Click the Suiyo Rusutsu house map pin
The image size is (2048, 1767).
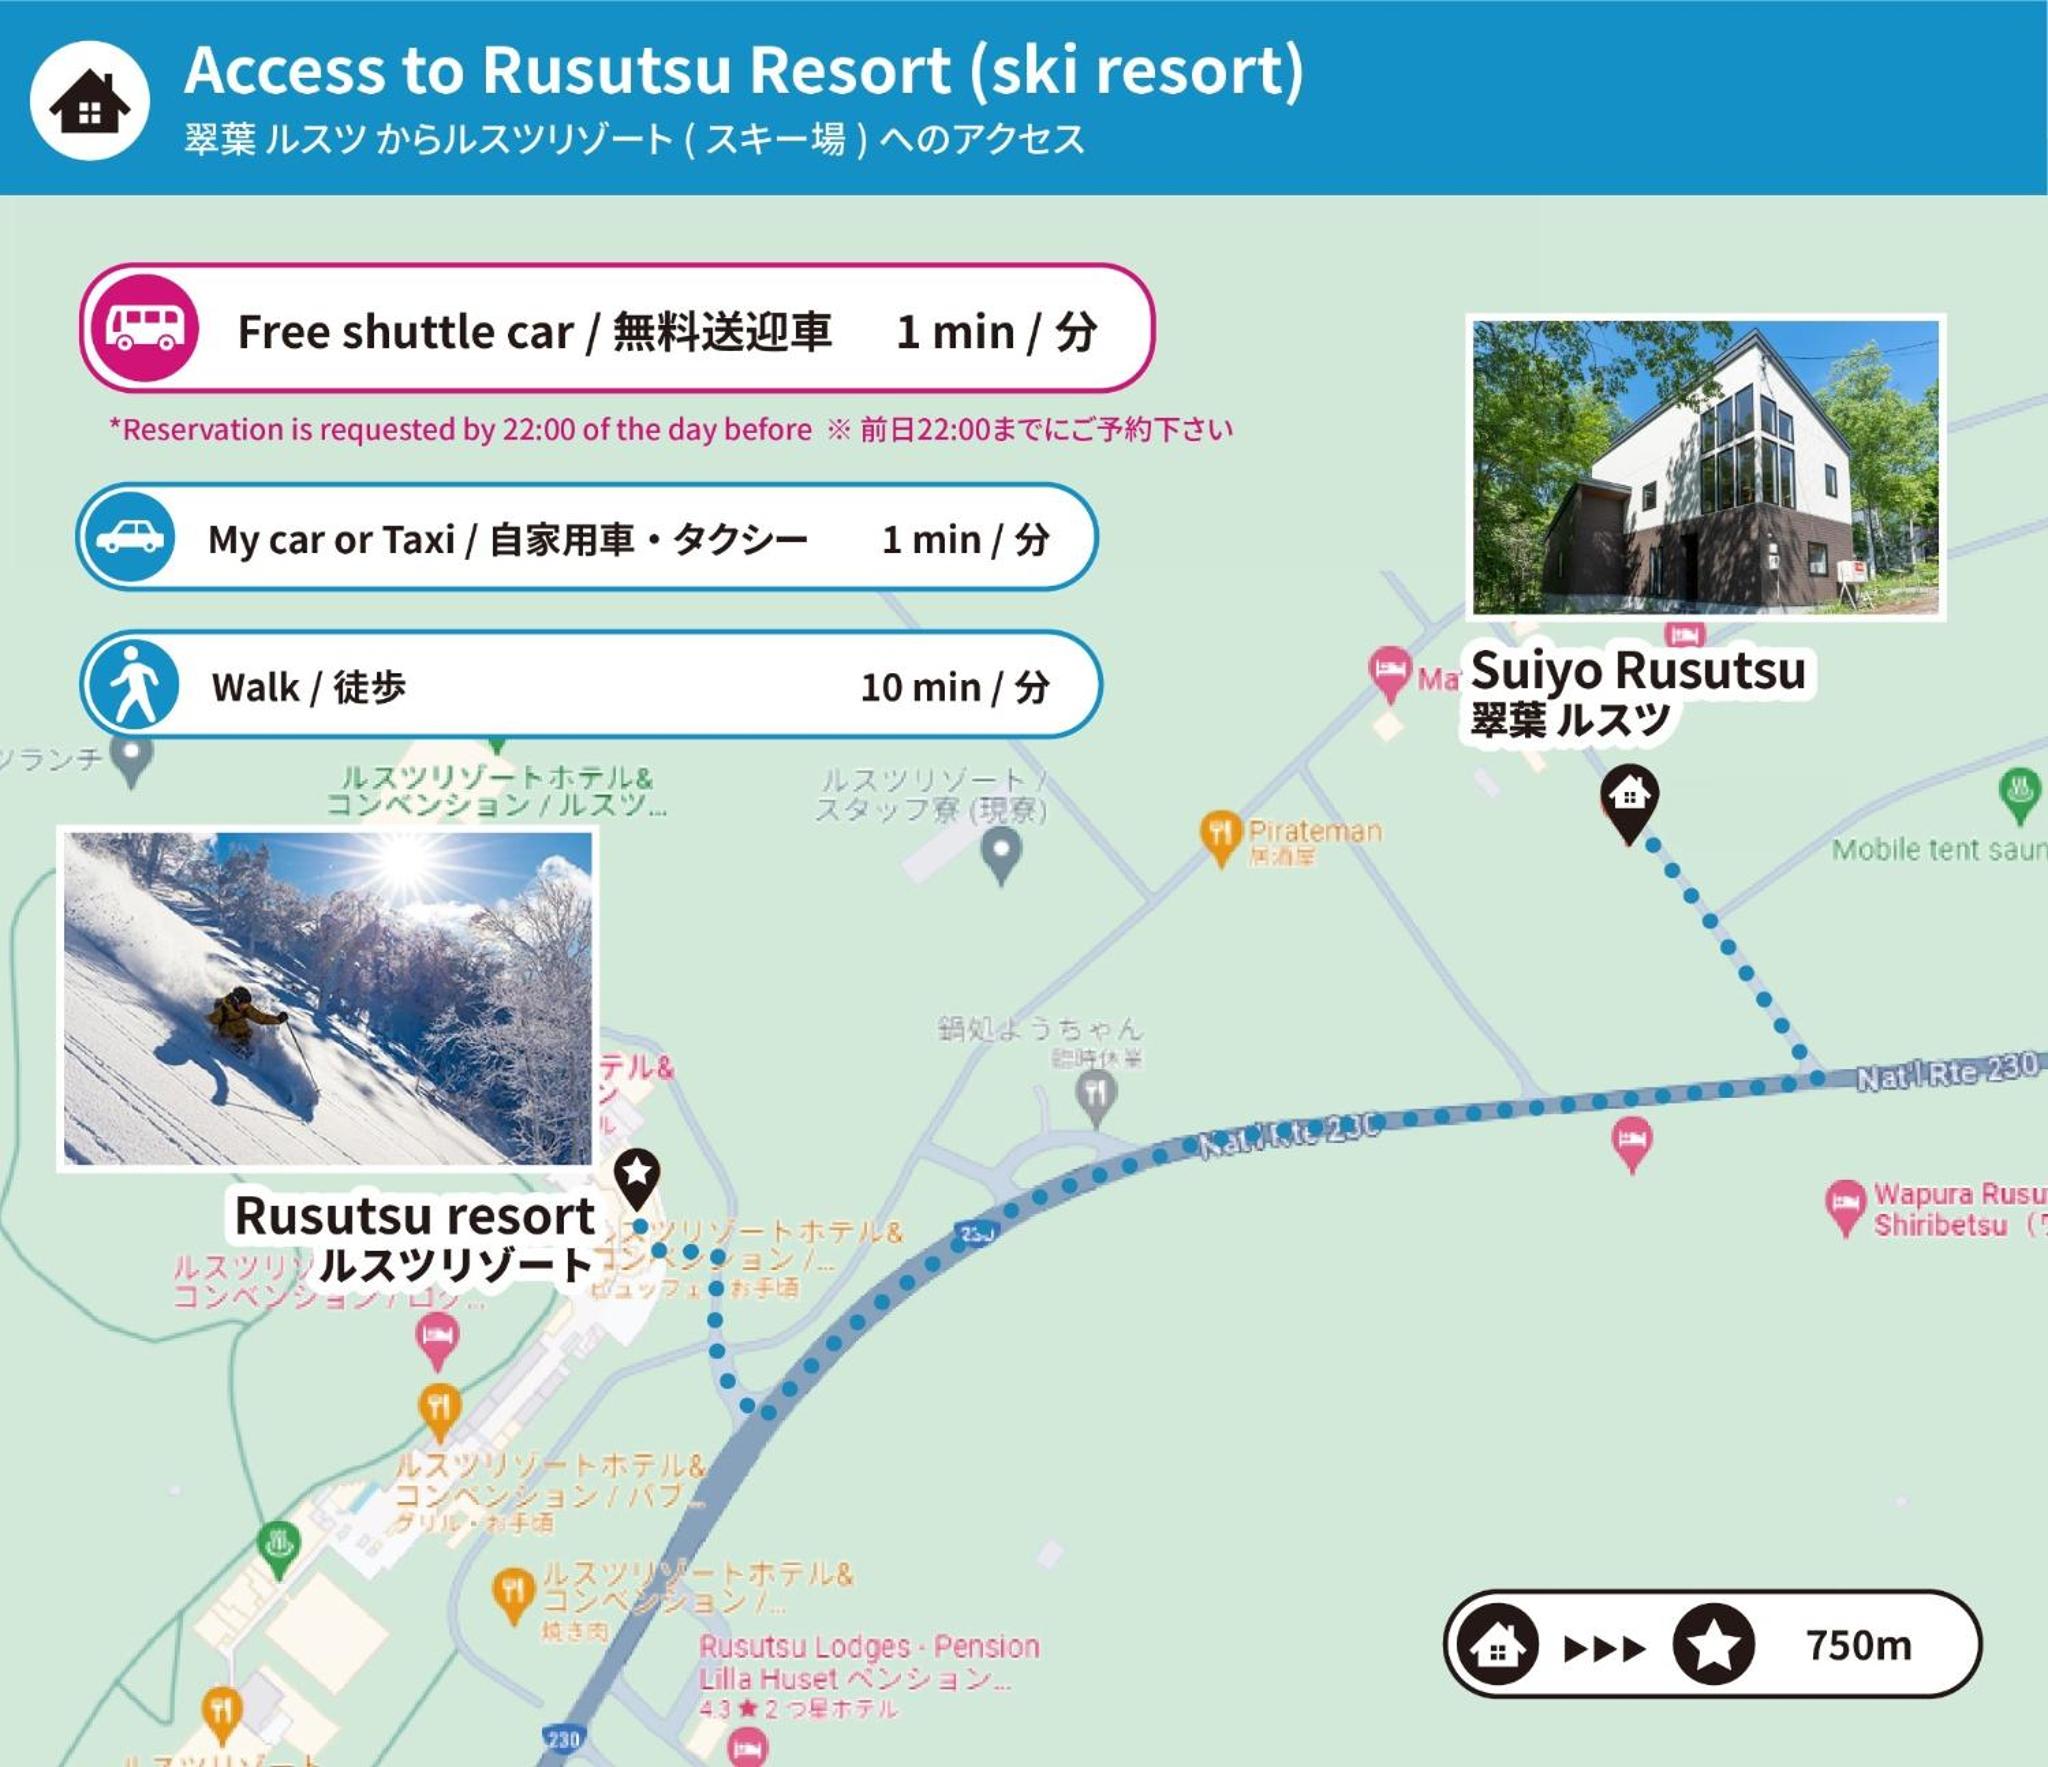point(1629,804)
